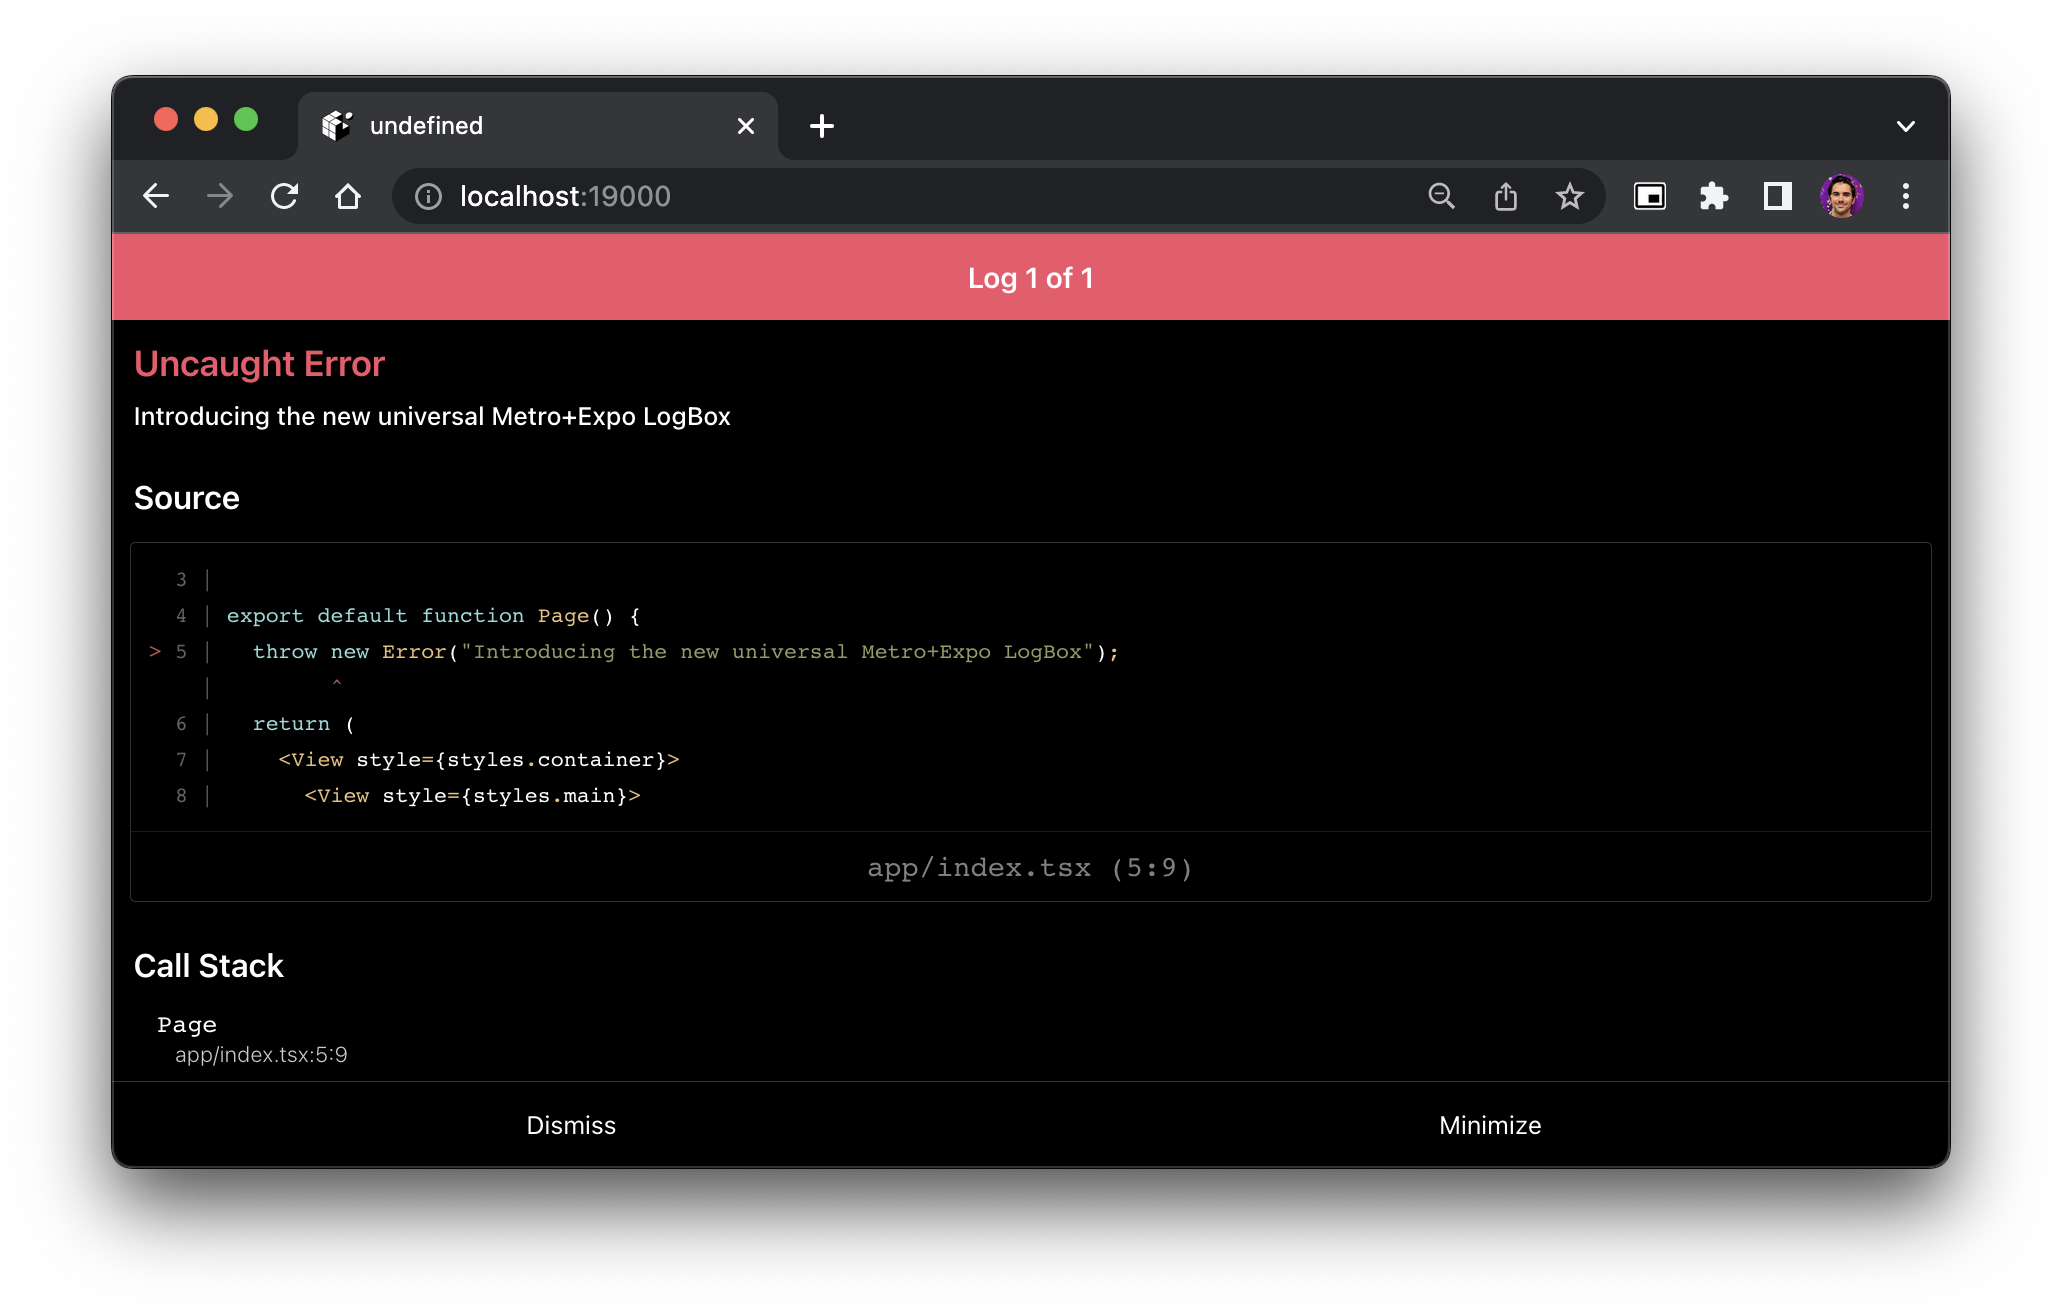Viewport: 2062px width, 1316px height.
Task: Click the tab favicon cube icon
Action: (337, 125)
